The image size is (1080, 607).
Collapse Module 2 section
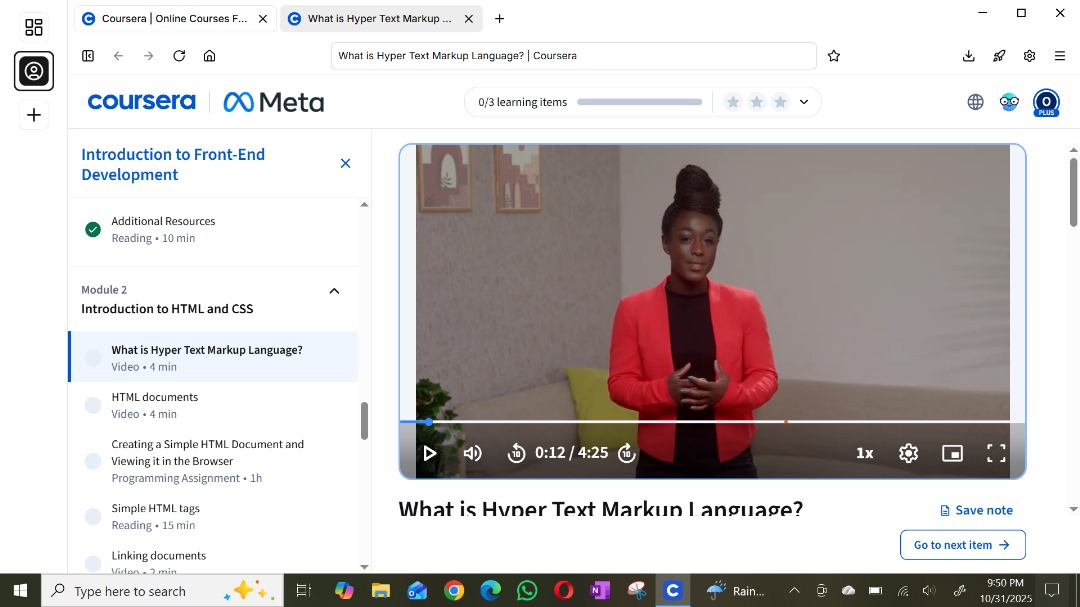tap(334, 291)
